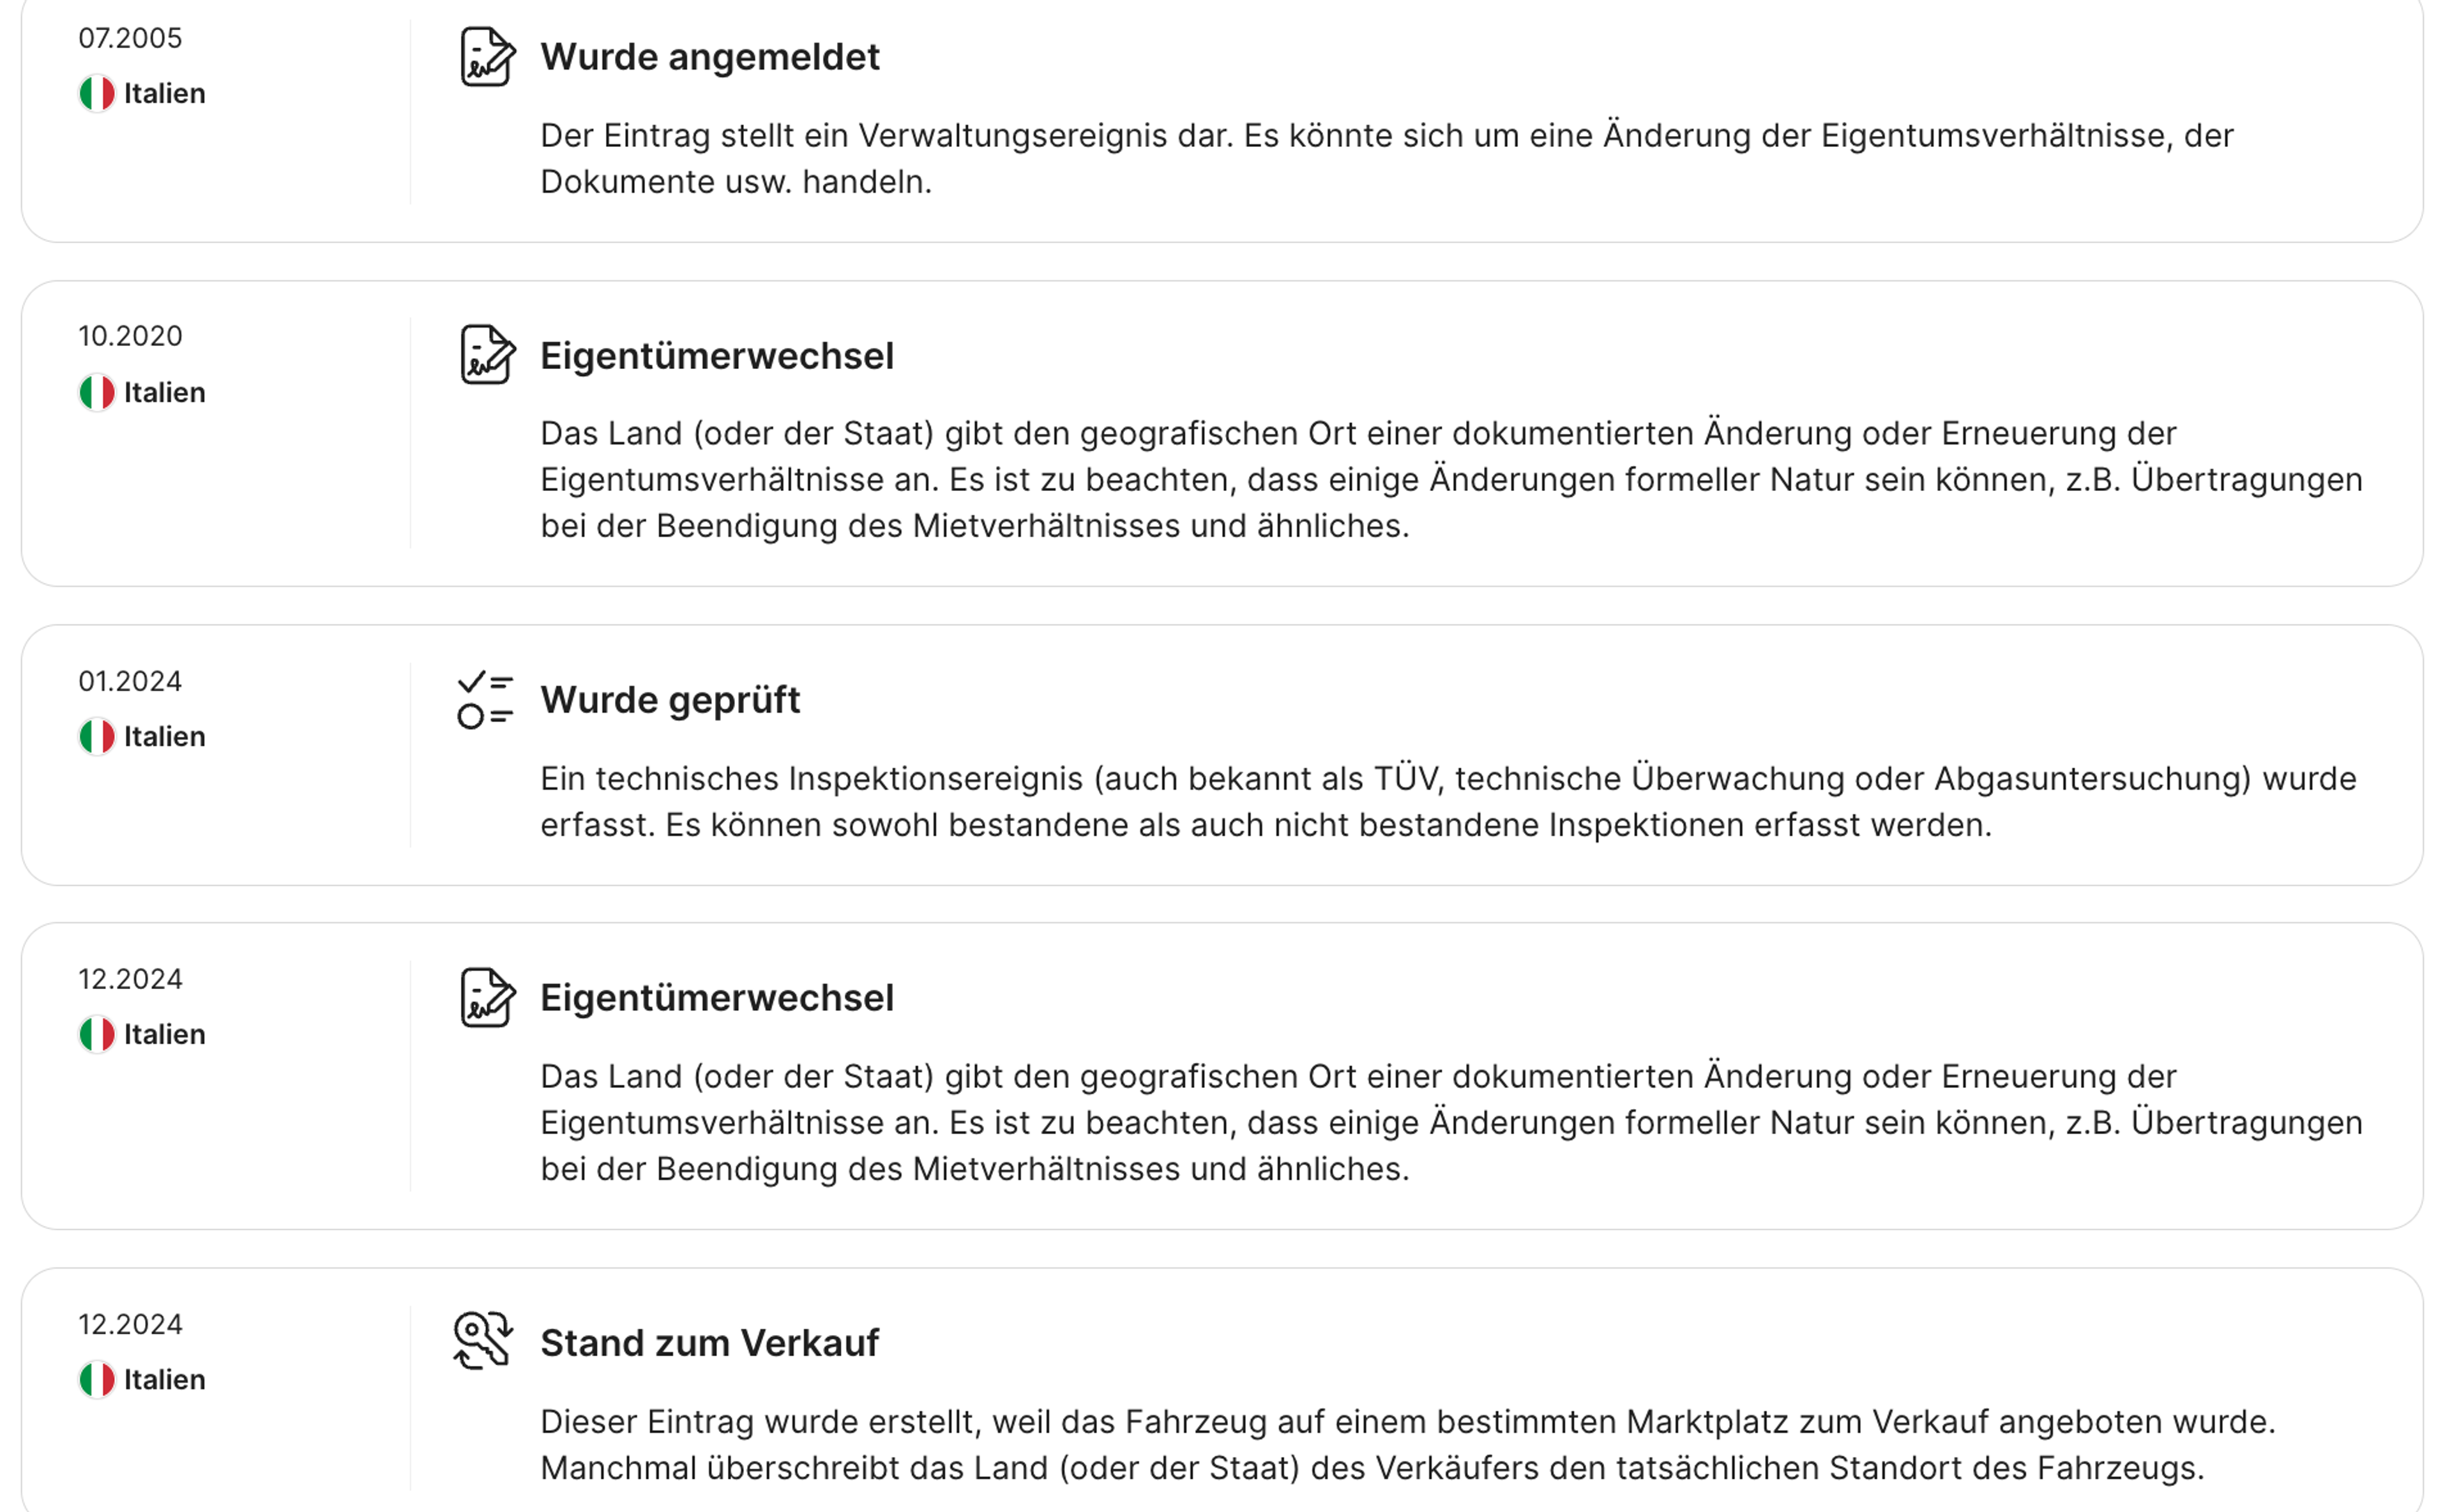Select the first Eigentümerwechsel heading
The width and height of the screenshot is (2452, 1512).
[x=717, y=356]
